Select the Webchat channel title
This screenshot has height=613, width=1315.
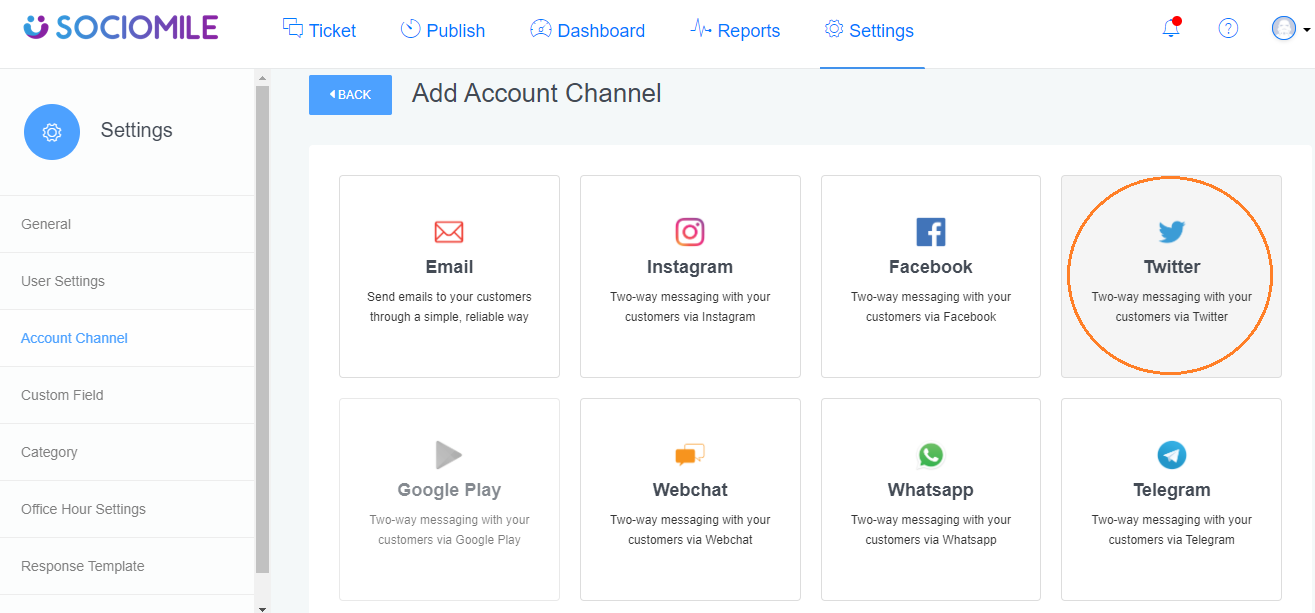point(690,490)
